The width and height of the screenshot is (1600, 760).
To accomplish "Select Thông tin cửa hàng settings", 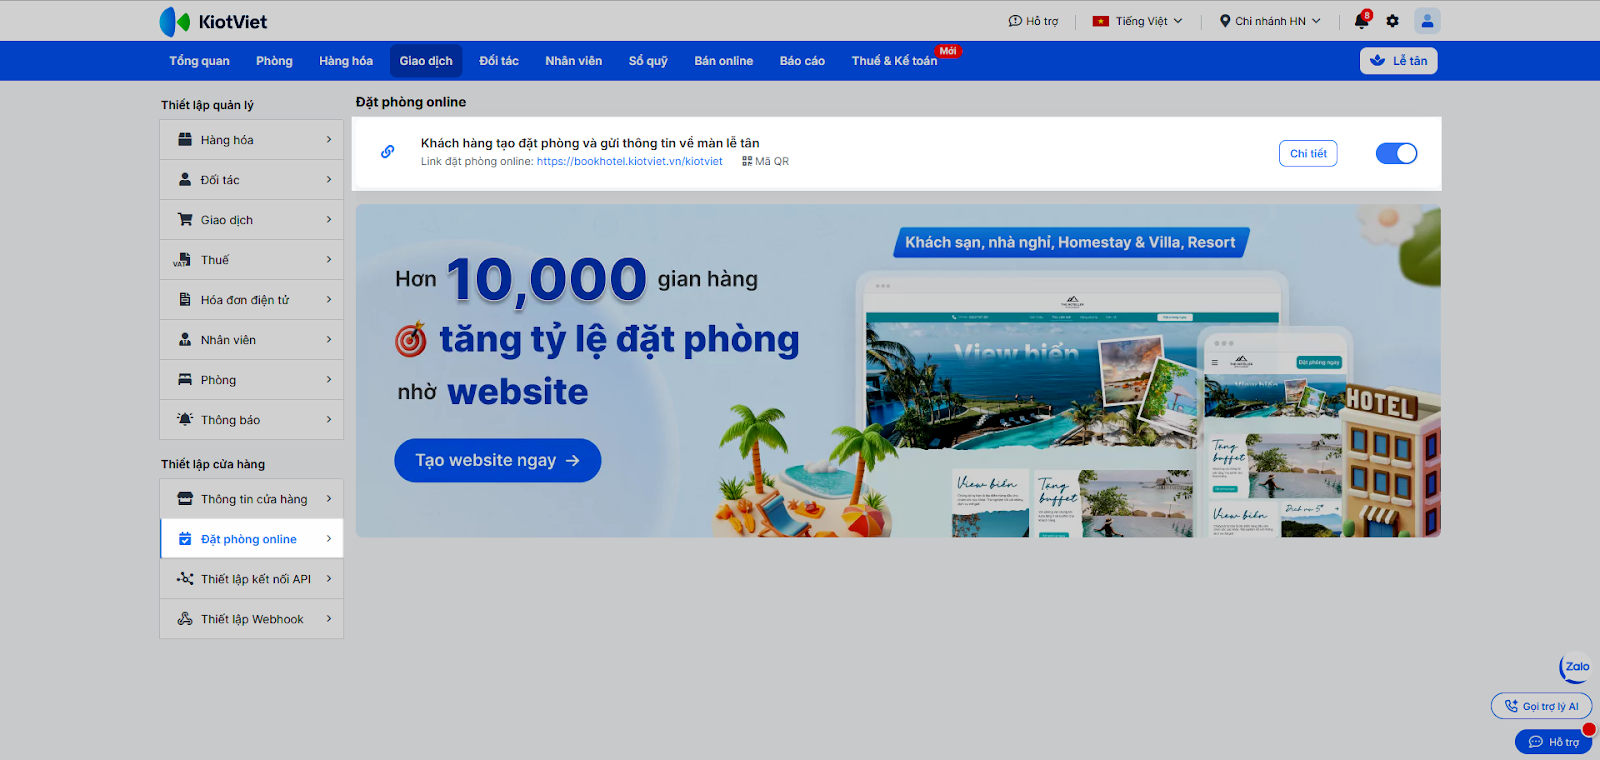I will click(x=251, y=499).
